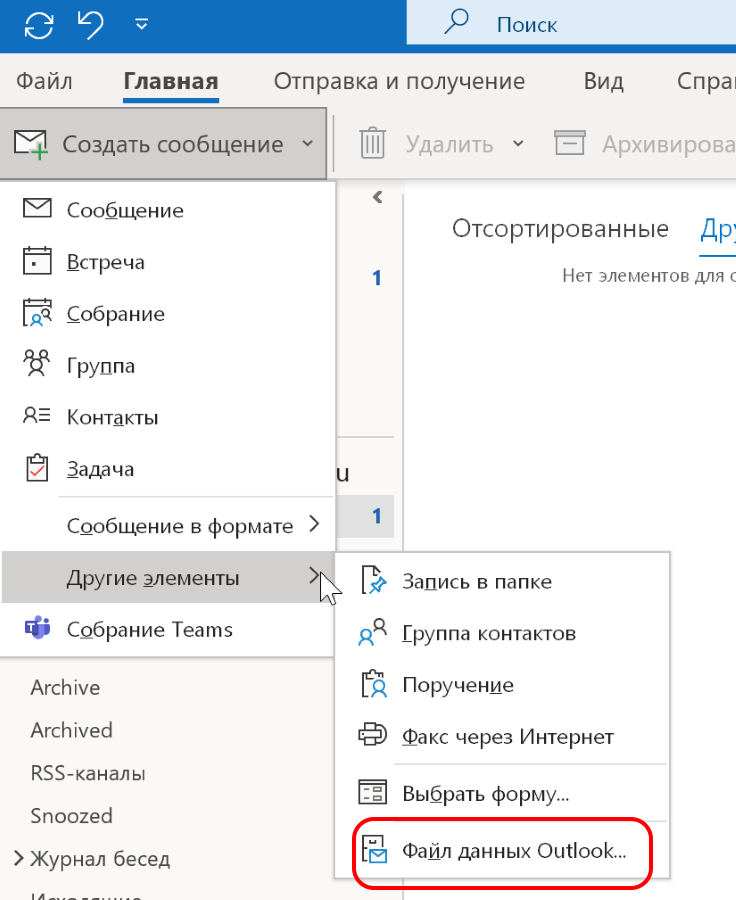
Task: Toggle the Создать сообщение dropdown arrow
Action: coord(308,143)
